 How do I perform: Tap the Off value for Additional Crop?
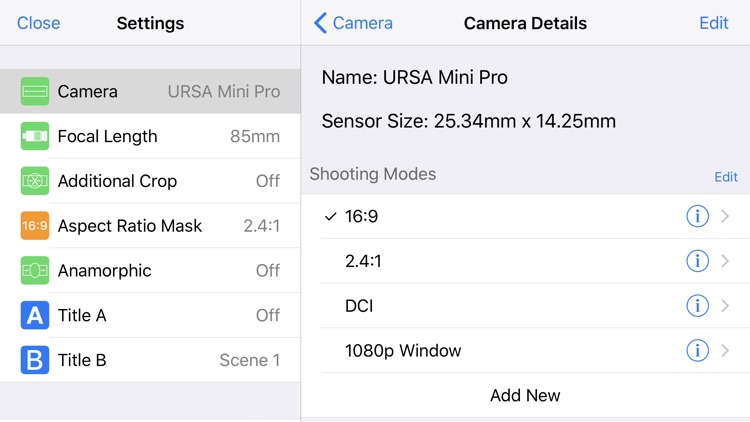coord(268,181)
